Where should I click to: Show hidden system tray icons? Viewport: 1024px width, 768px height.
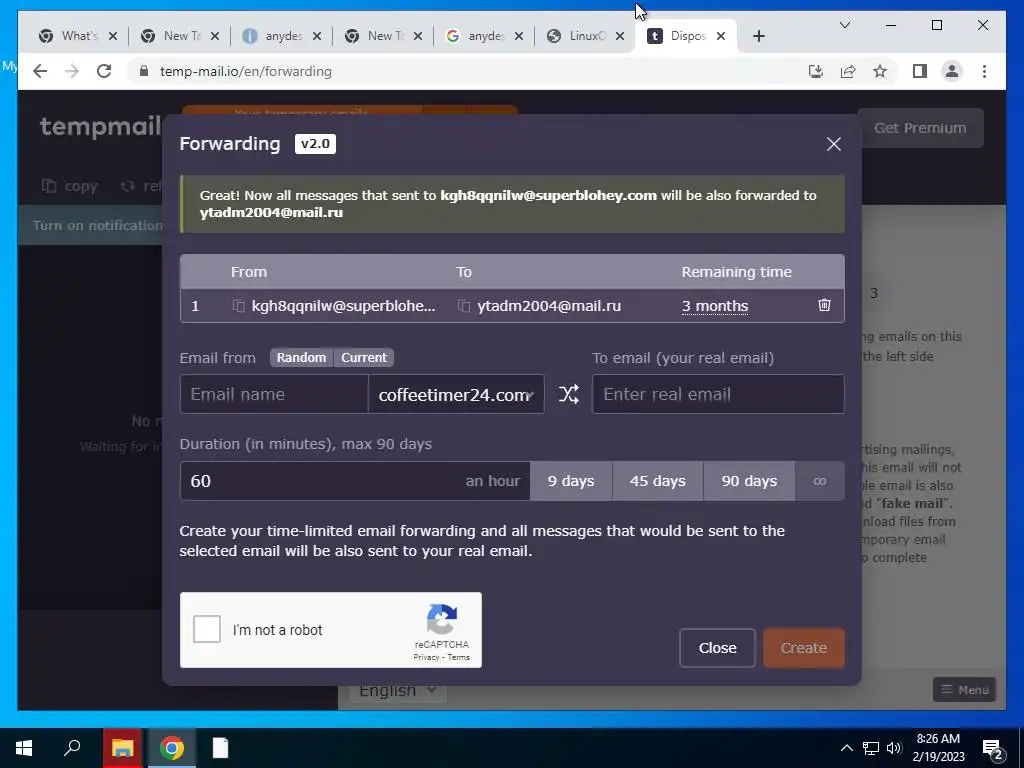pyautogui.click(x=846, y=748)
